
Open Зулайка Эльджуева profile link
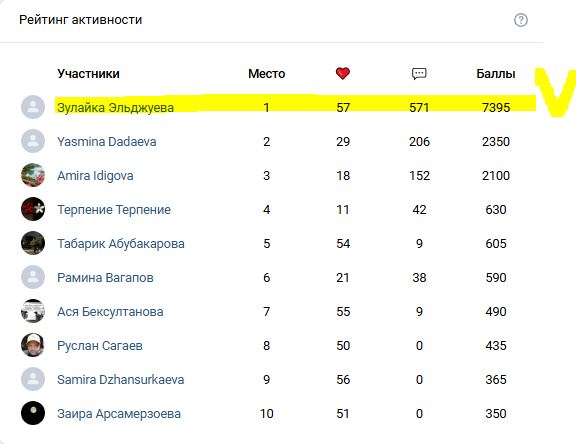coord(115,108)
